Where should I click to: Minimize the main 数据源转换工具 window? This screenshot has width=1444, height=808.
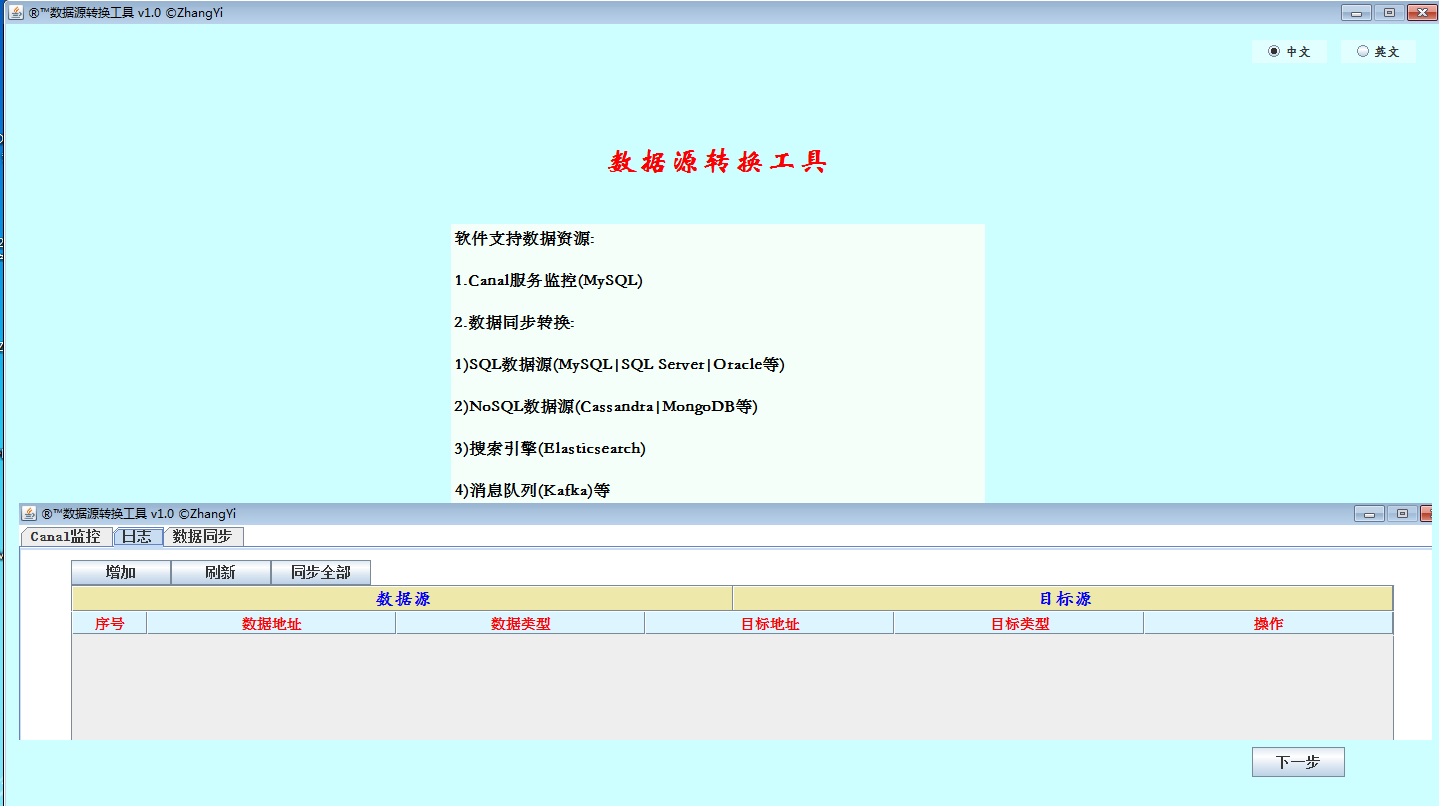click(x=1356, y=13)
